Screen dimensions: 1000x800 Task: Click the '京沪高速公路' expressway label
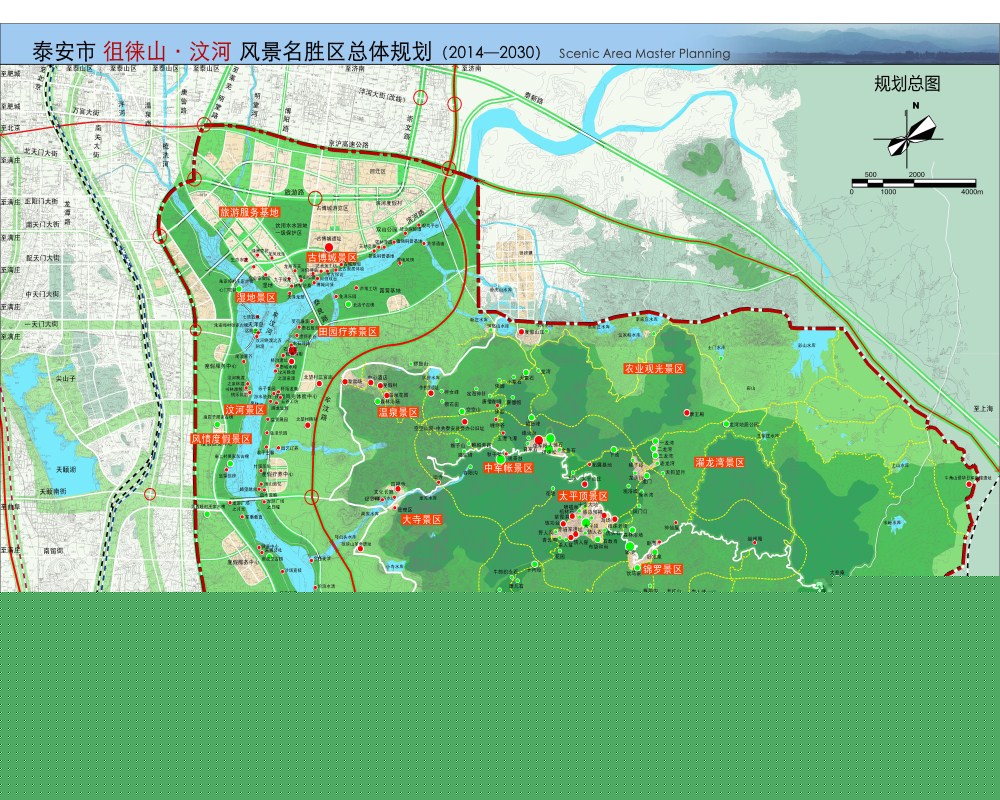point(348,145)
